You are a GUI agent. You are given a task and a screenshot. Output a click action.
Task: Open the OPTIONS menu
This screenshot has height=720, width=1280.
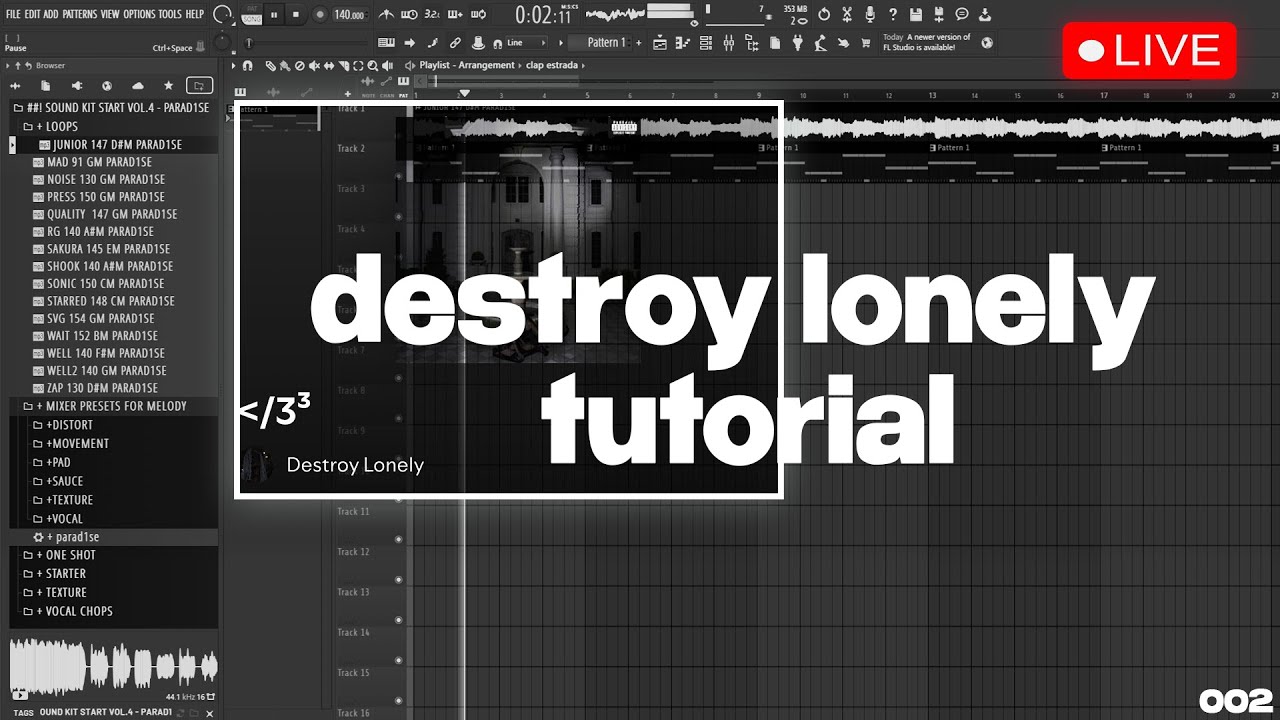pos(139,14)
